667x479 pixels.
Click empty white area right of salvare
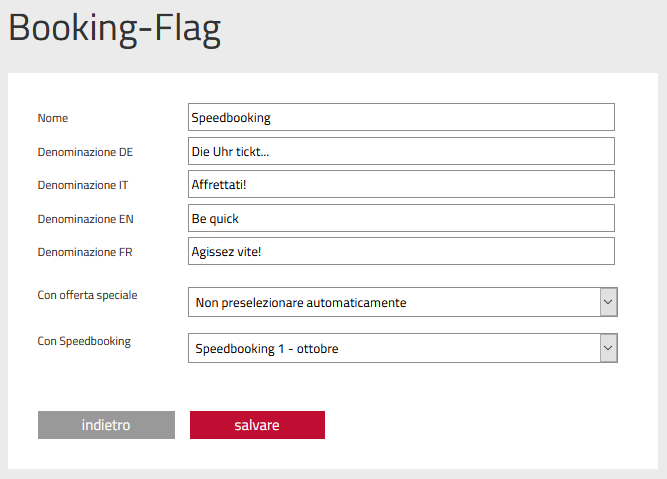coord(480,425)
